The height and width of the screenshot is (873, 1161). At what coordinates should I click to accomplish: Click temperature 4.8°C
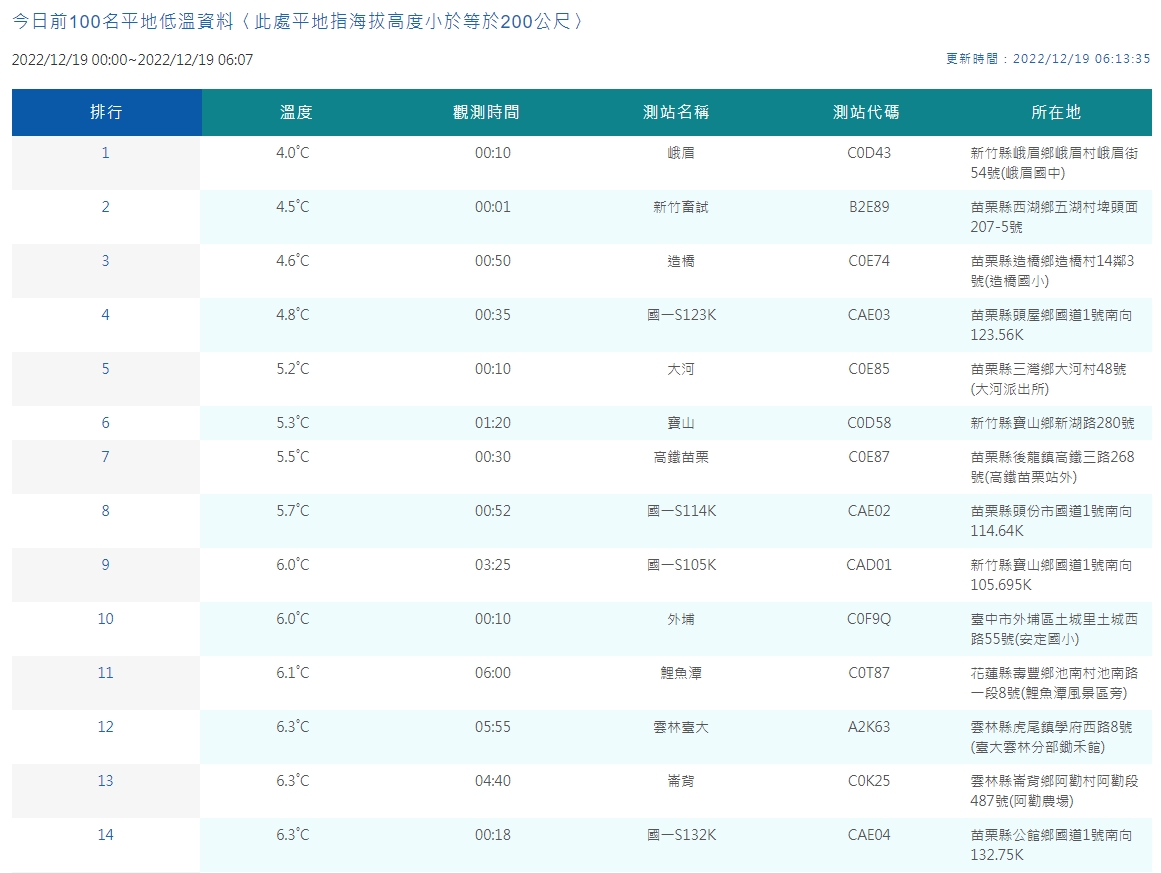coord(293,315)
